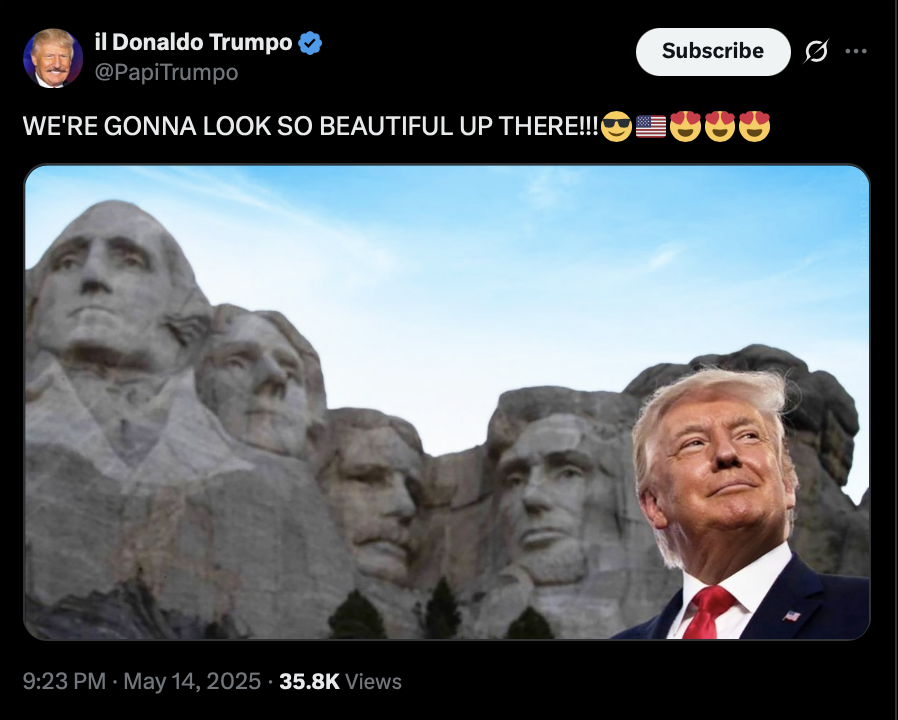The image size is (898, 720).
Task: Open the 35.8K view count
Action: tap(309, 682)
